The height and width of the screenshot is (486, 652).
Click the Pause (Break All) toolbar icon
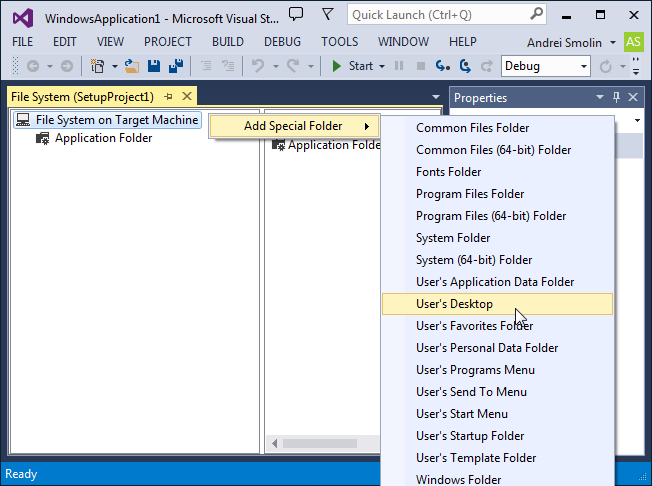point(399,66)
